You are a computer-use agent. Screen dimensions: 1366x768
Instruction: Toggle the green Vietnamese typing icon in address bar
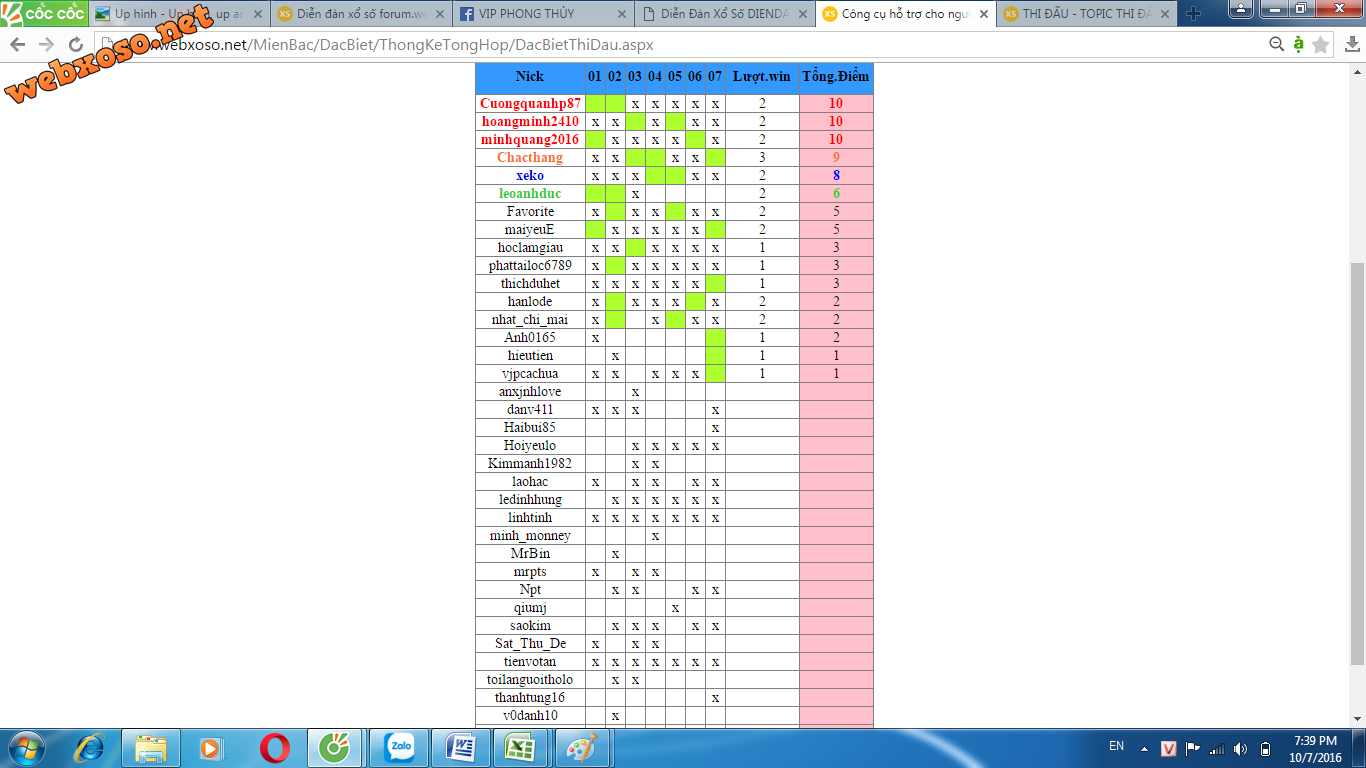point(1298,44)
